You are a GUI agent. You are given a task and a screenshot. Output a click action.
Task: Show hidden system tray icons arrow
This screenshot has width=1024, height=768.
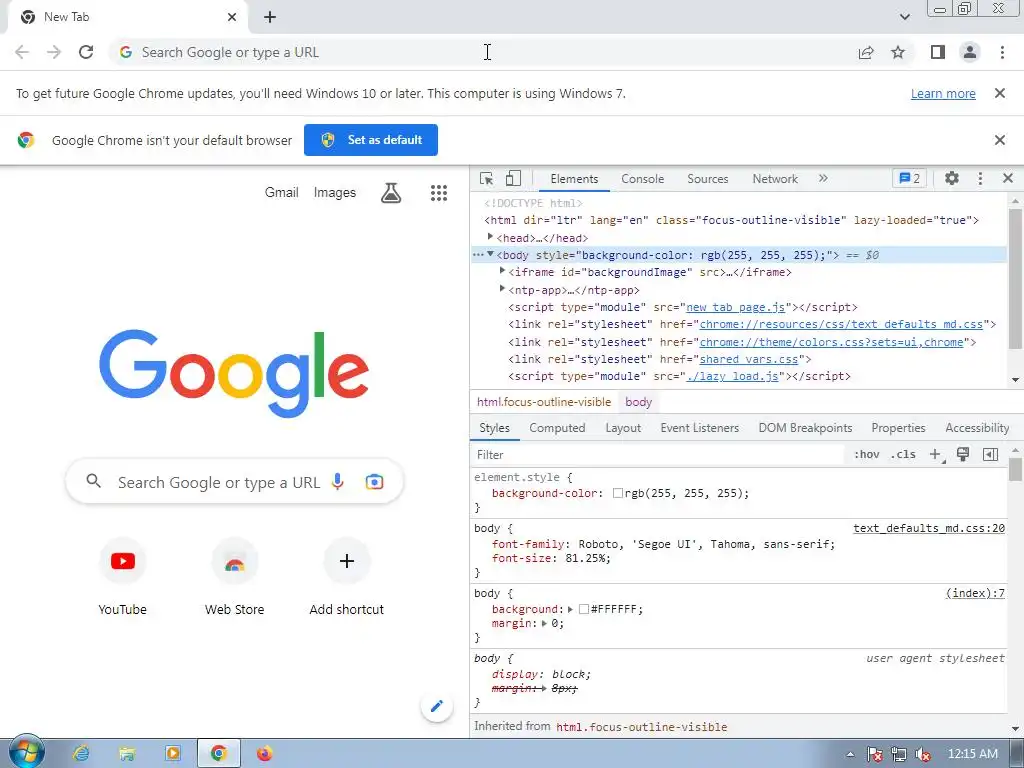point(850,754)
